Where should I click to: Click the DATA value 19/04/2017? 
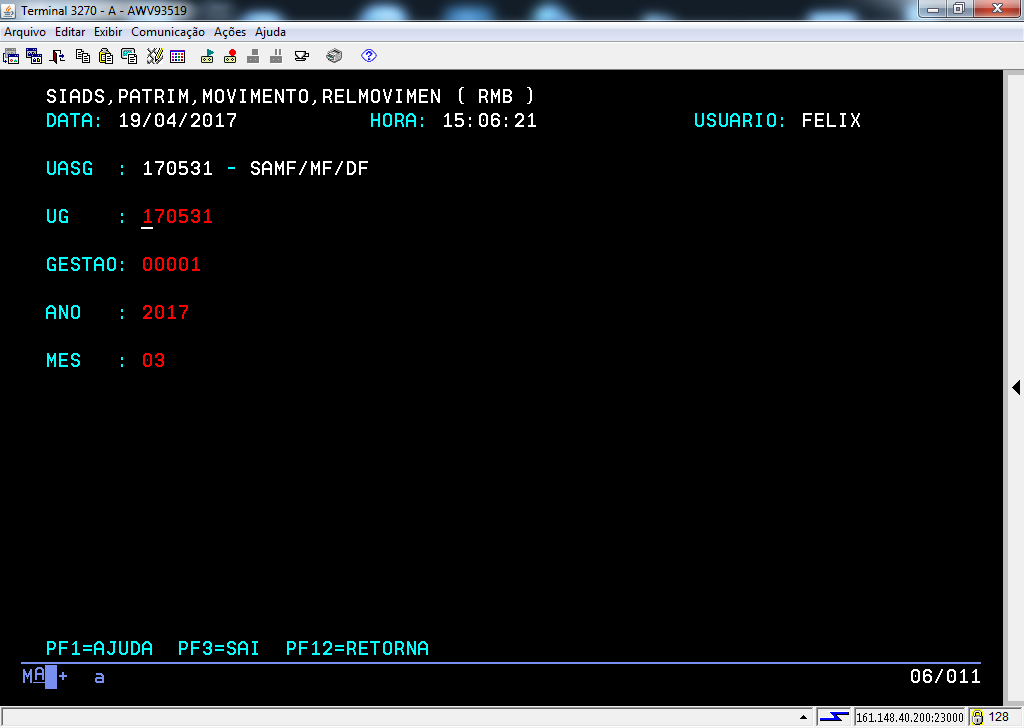point(178,121)
